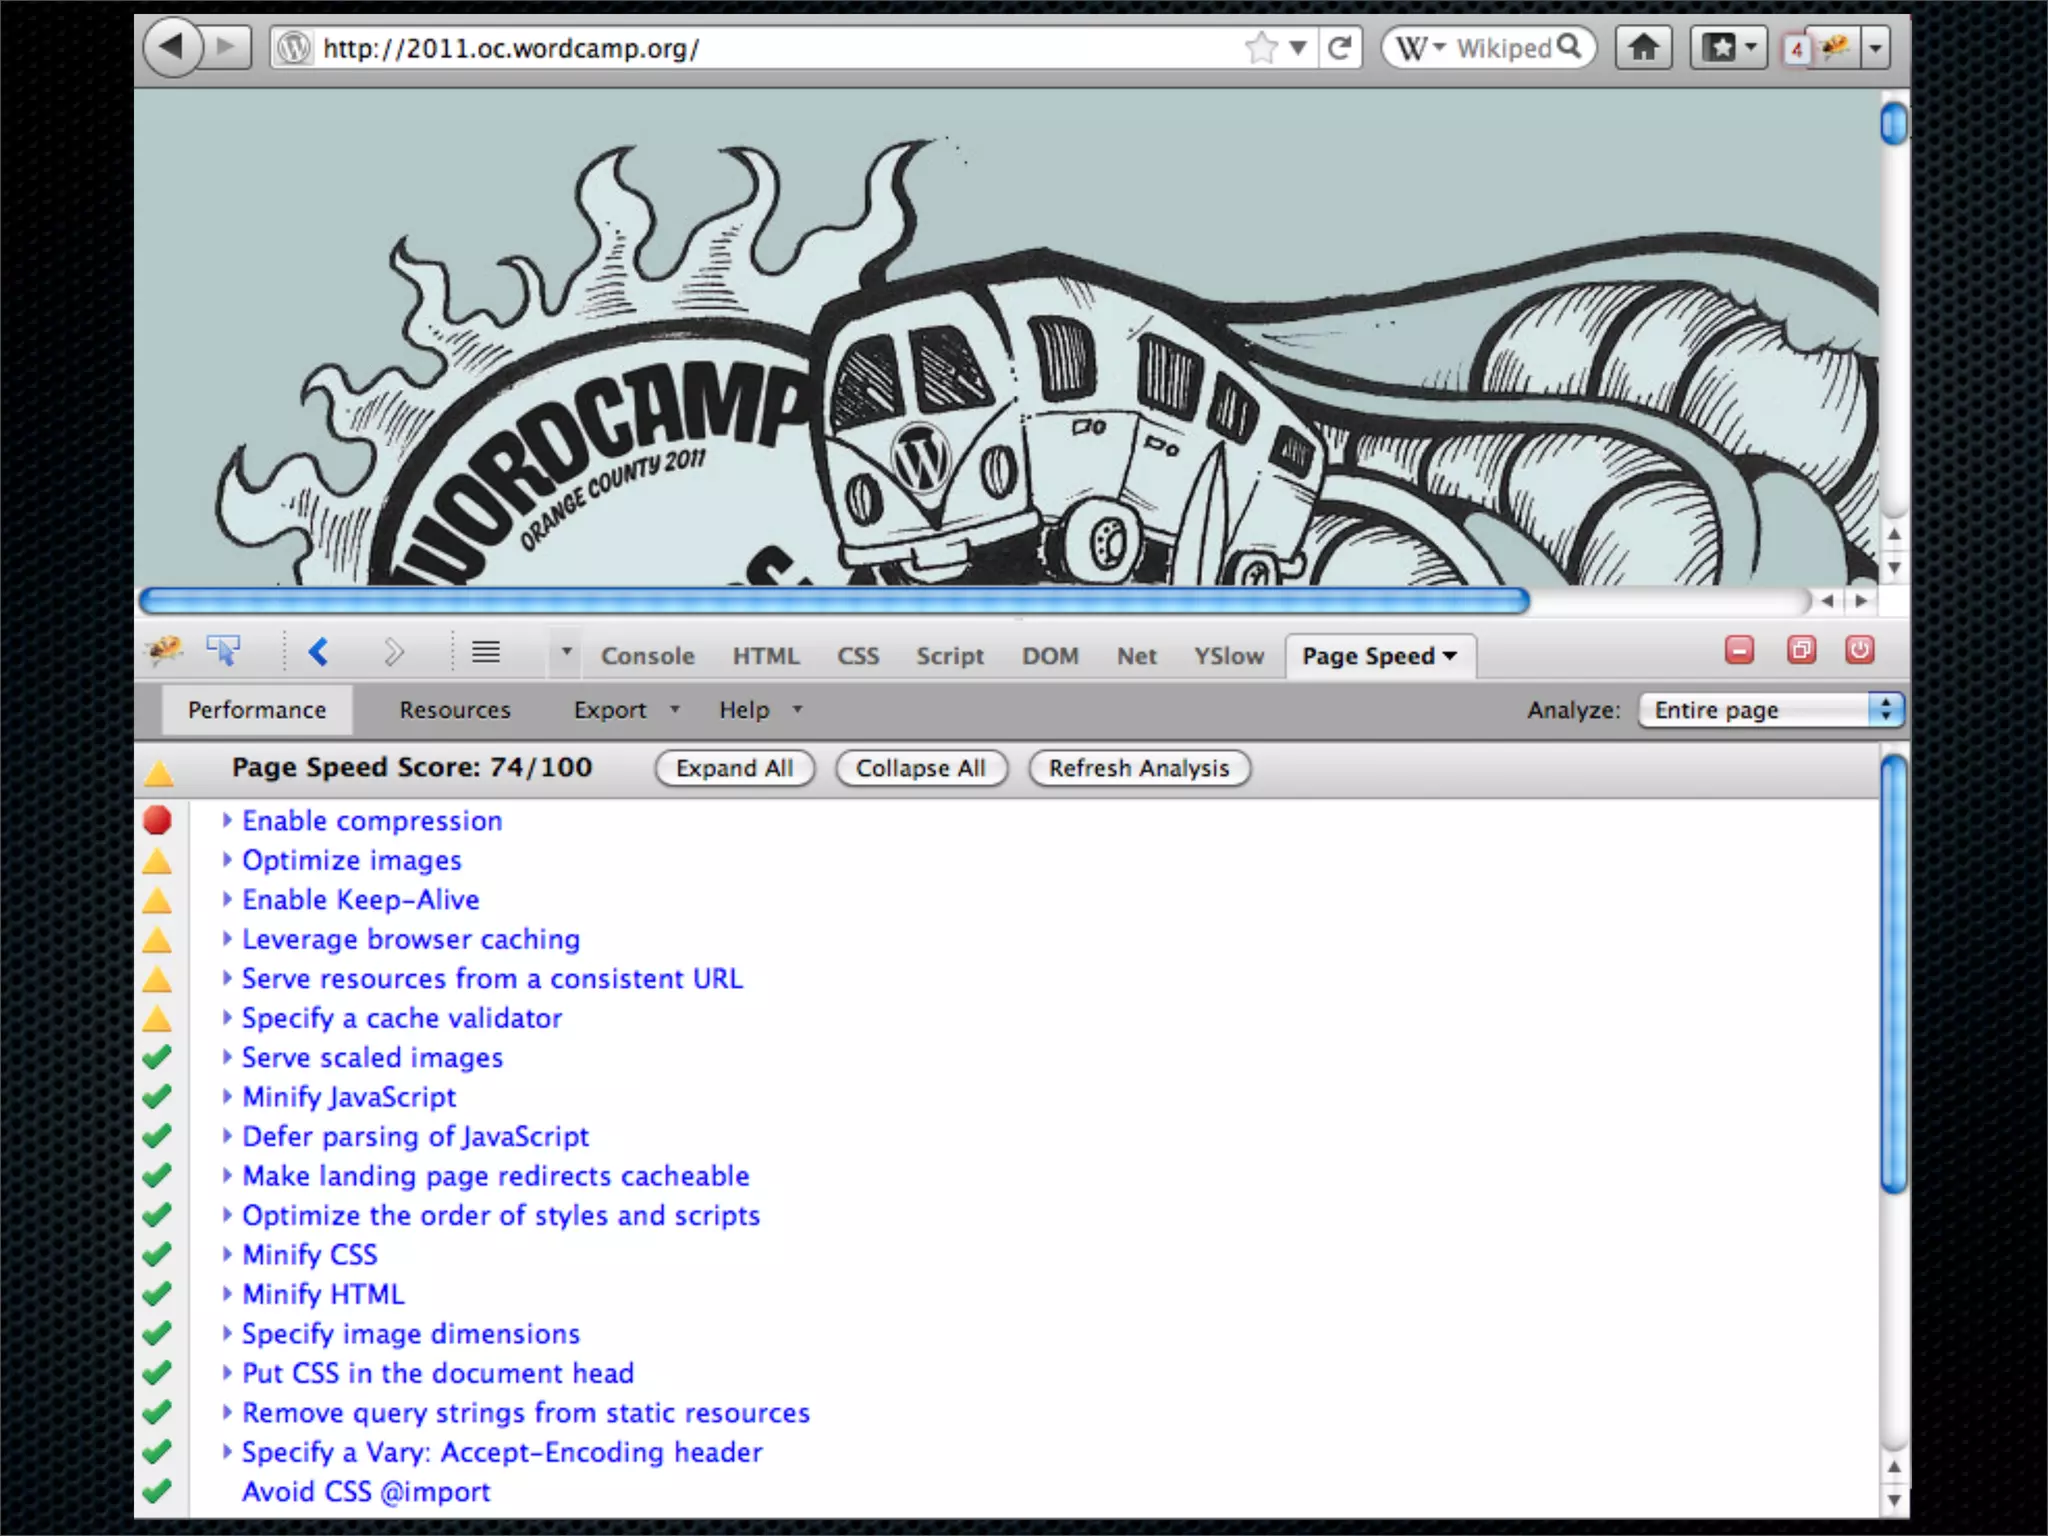Open Firebug in new window icon
This screenshot has height=1536, width=2048.
click(x=1801, y=650)
